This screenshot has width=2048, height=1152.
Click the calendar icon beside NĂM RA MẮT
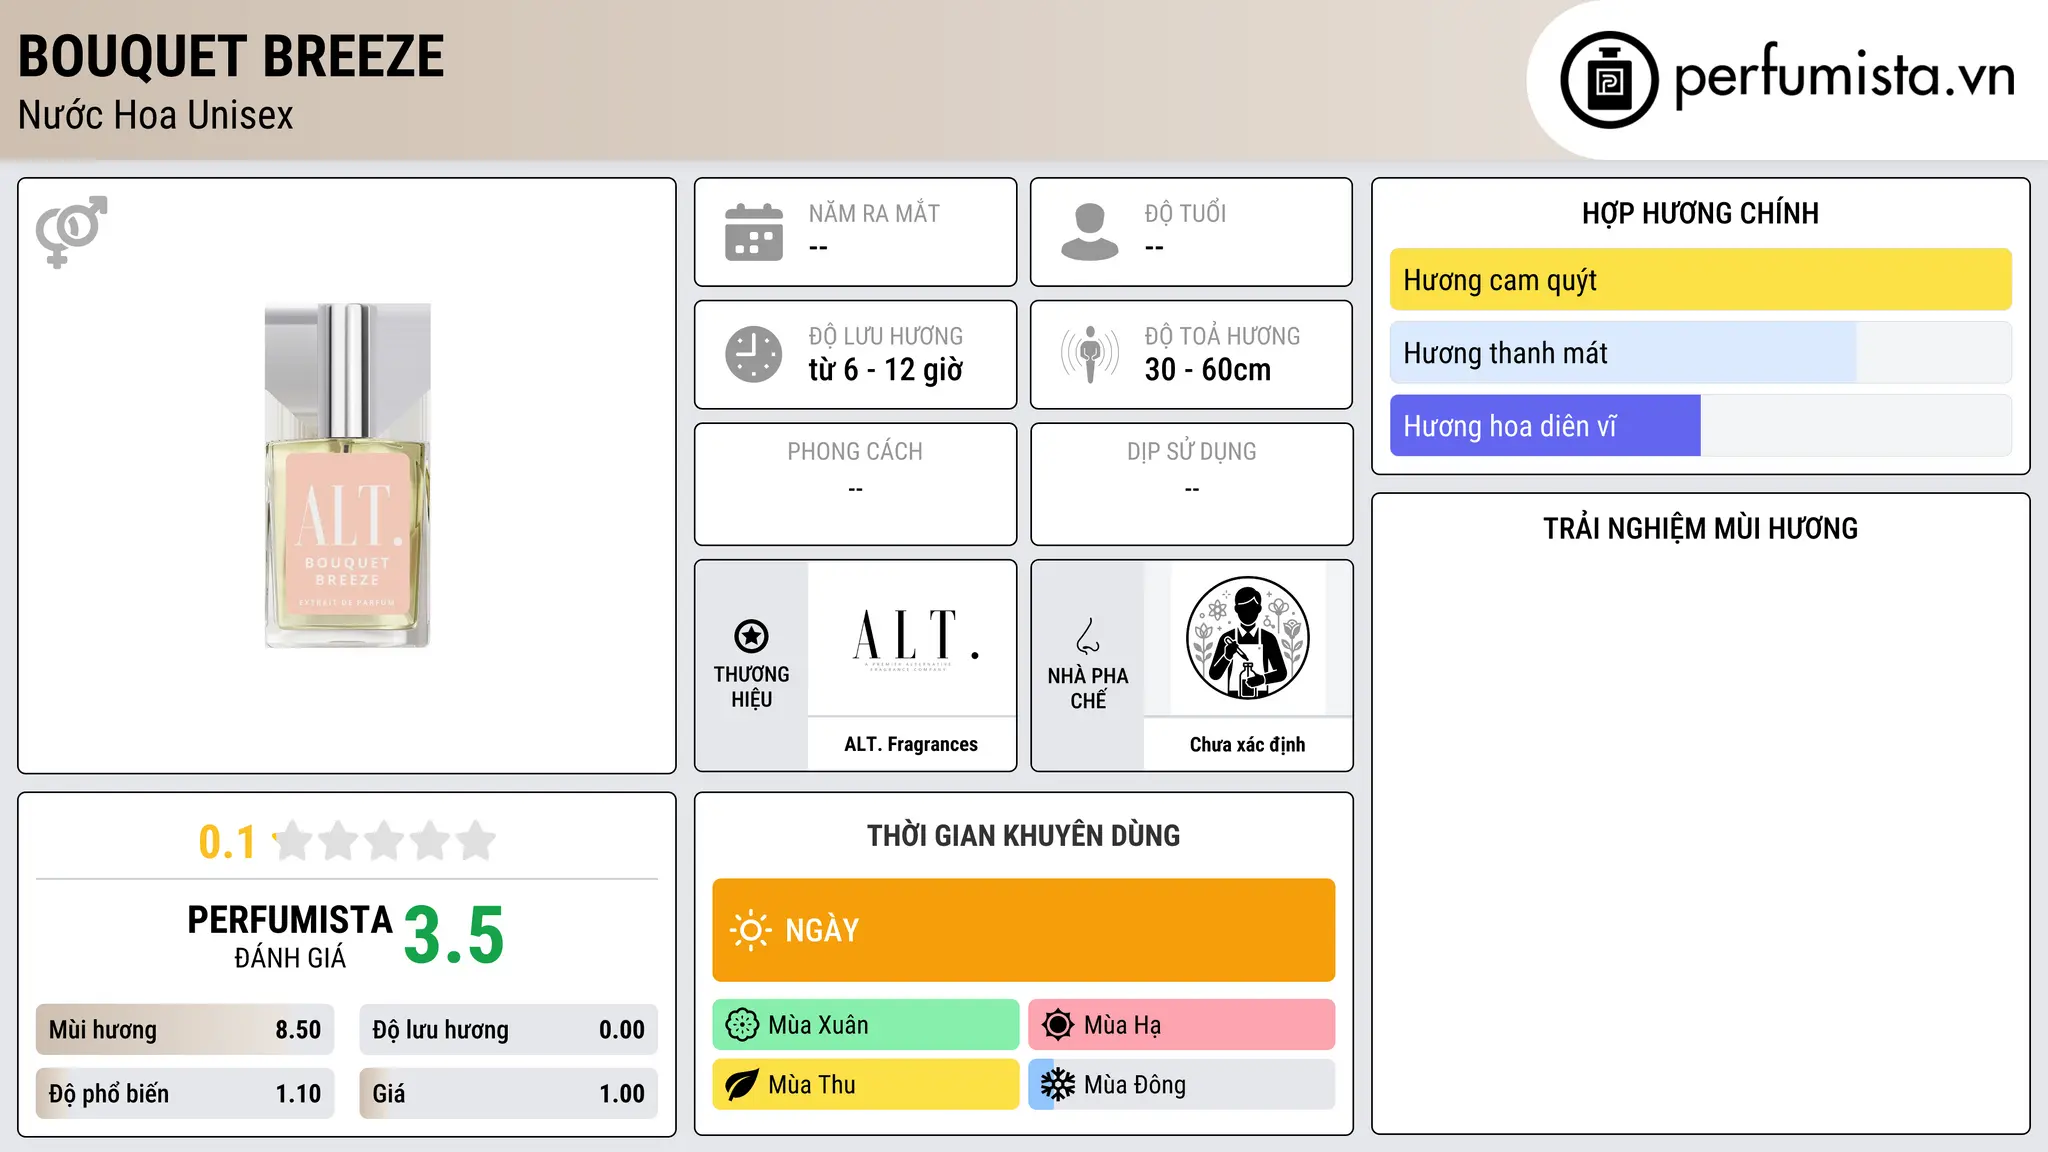(754, 232)
